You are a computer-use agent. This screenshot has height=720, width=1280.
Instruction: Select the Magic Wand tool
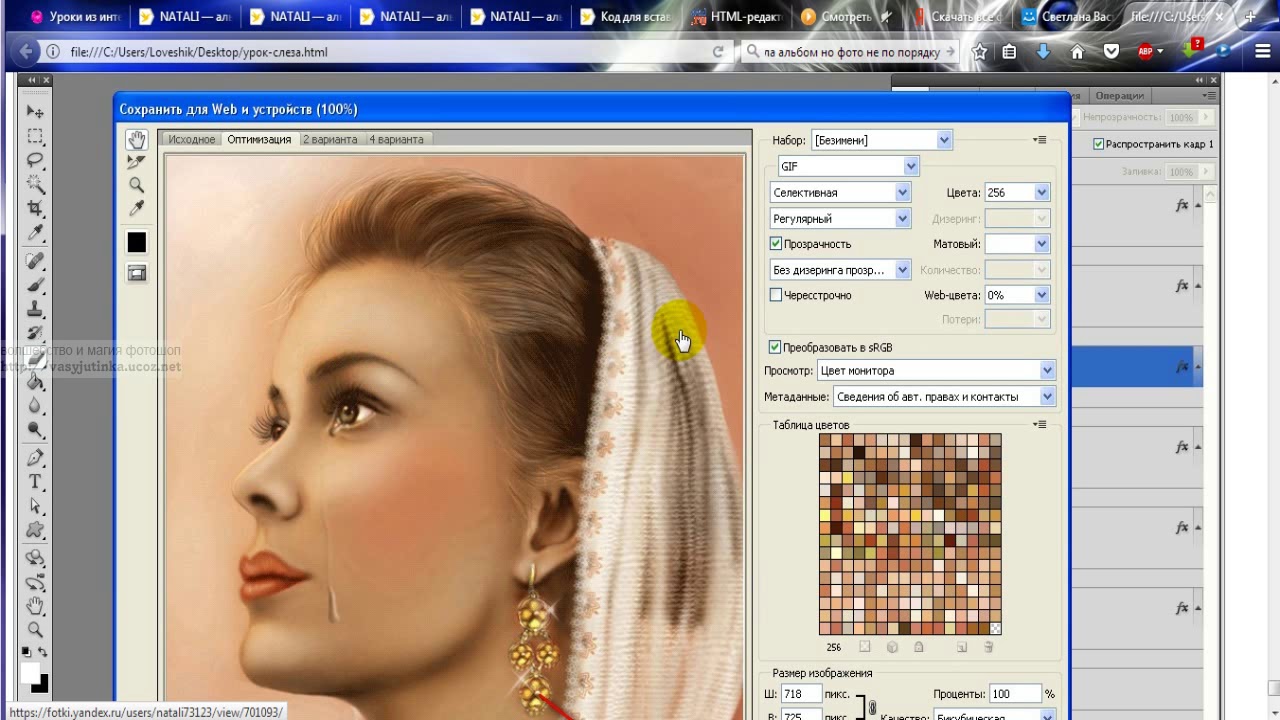click(x=35, y=184)
